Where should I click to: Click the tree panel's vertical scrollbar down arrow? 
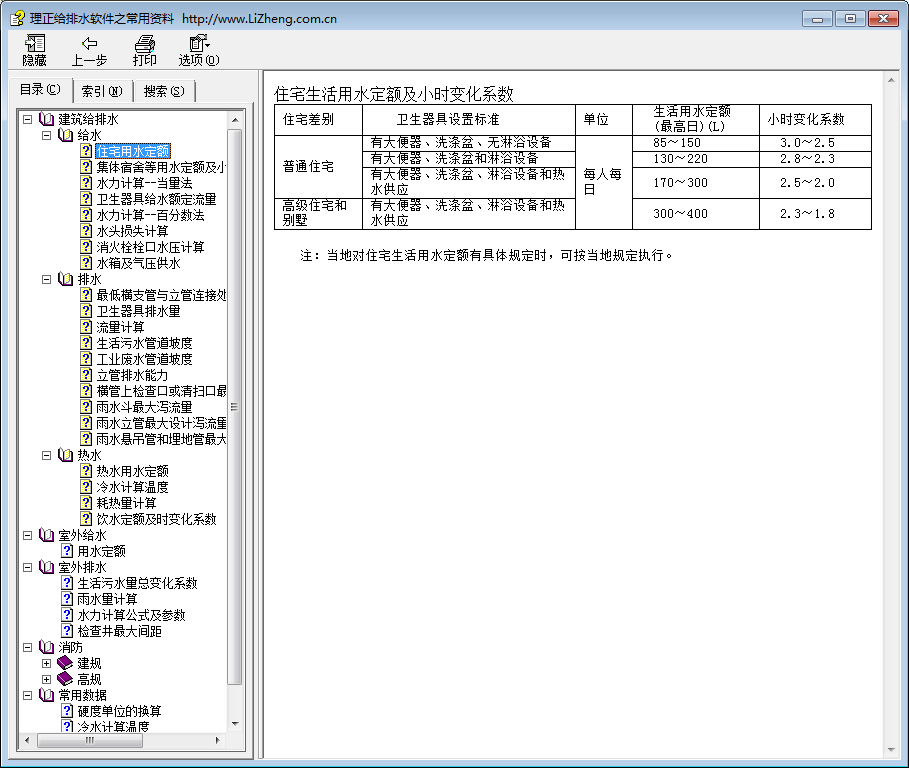235,723
